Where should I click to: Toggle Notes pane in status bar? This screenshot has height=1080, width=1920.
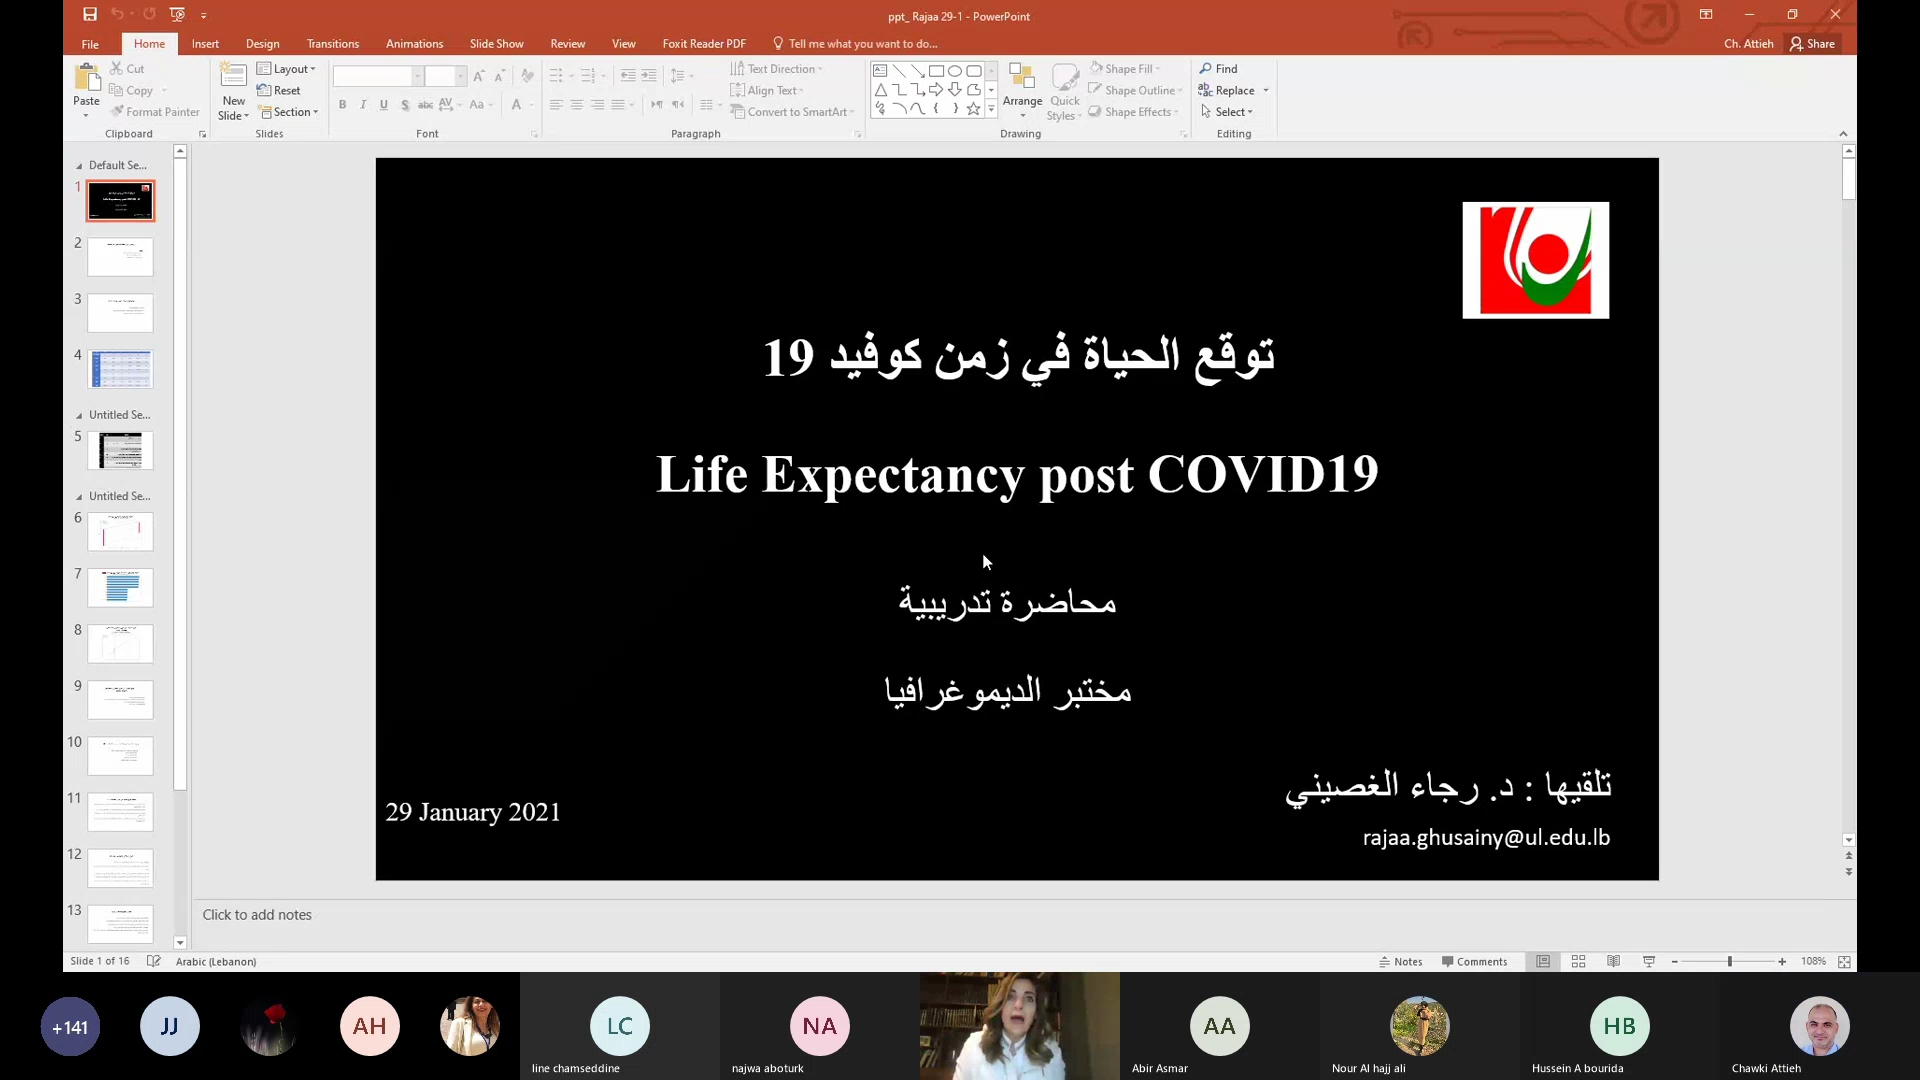tap(1401, 961)
